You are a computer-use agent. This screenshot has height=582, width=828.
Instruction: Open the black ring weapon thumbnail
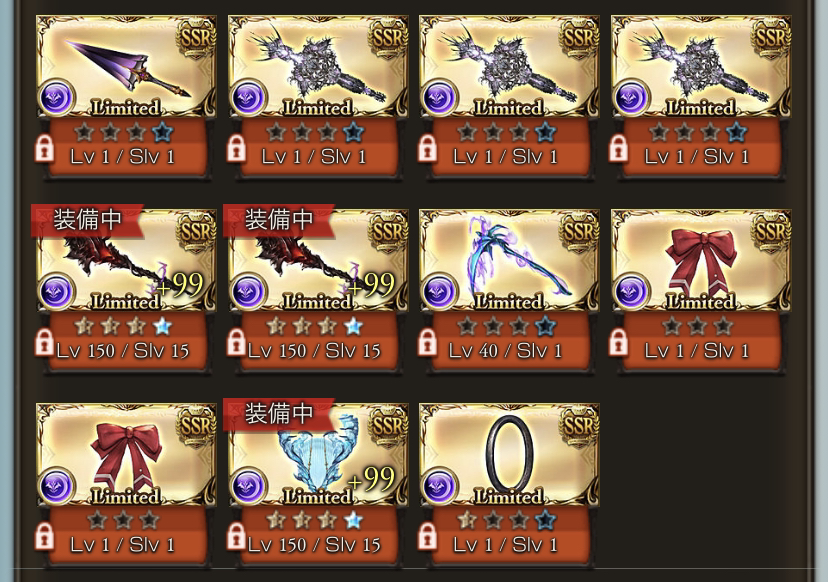[x=509, y=455]
